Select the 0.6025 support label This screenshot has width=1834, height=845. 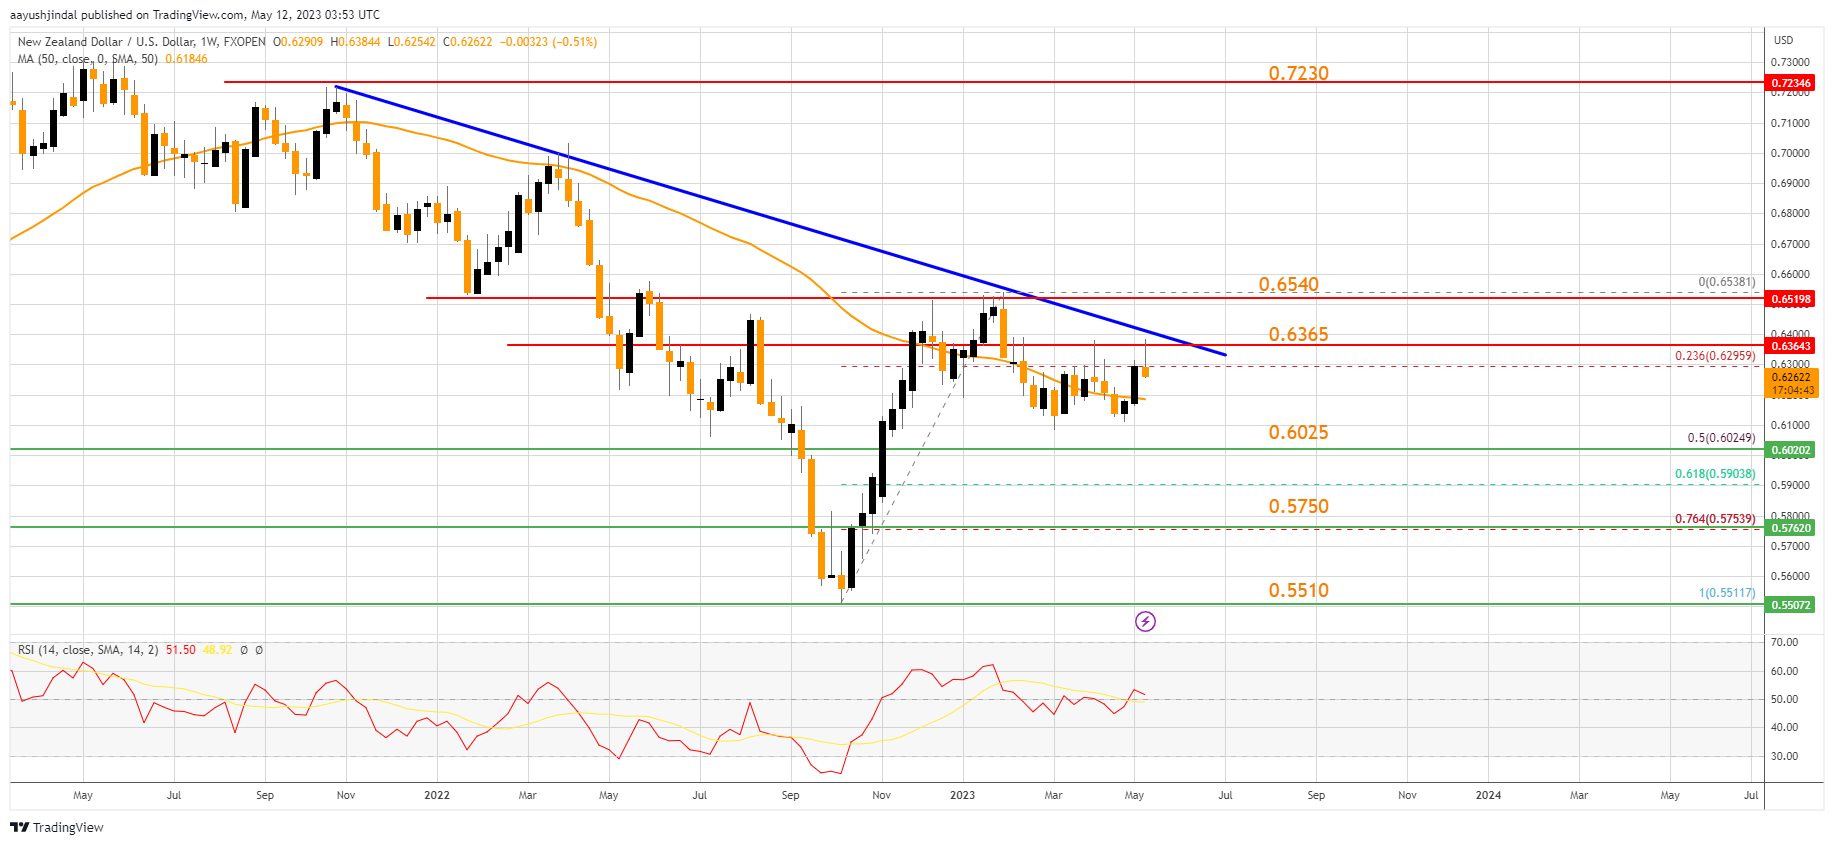1298,432
